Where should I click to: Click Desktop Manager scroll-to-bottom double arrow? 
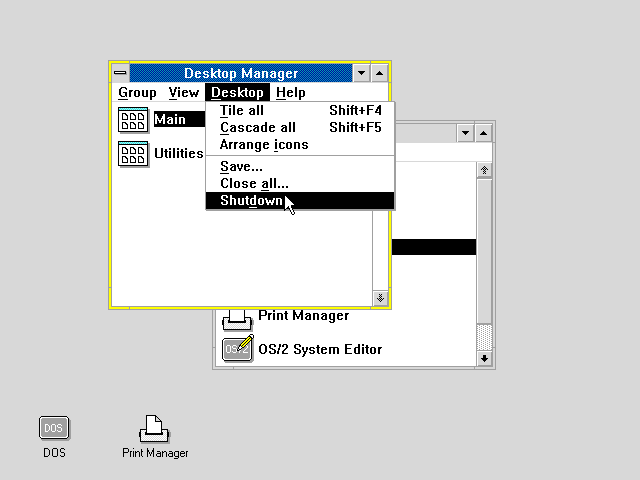point(380,298)
